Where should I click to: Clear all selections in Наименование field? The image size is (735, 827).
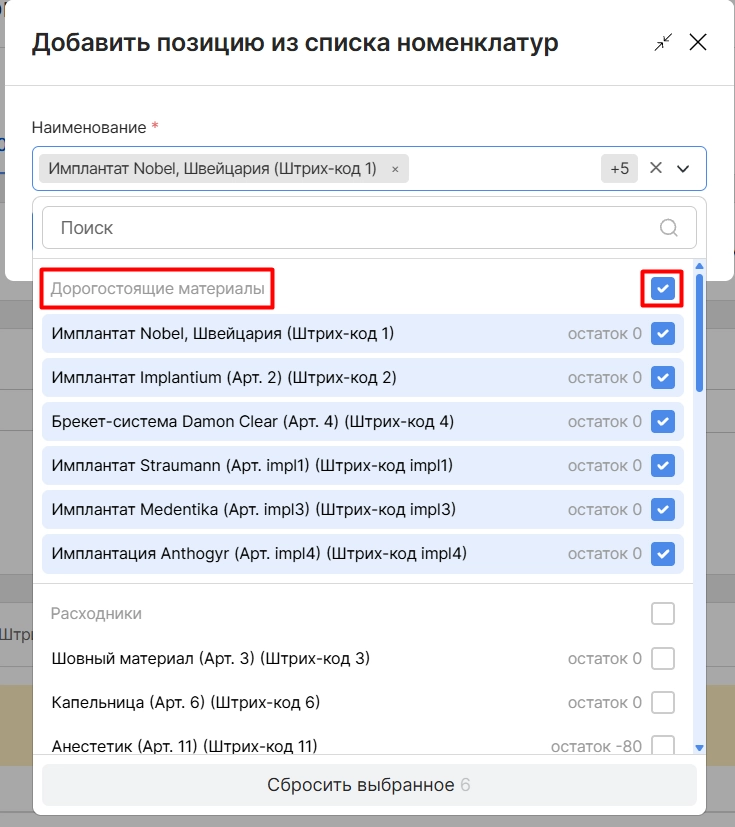tap(655, 168)
